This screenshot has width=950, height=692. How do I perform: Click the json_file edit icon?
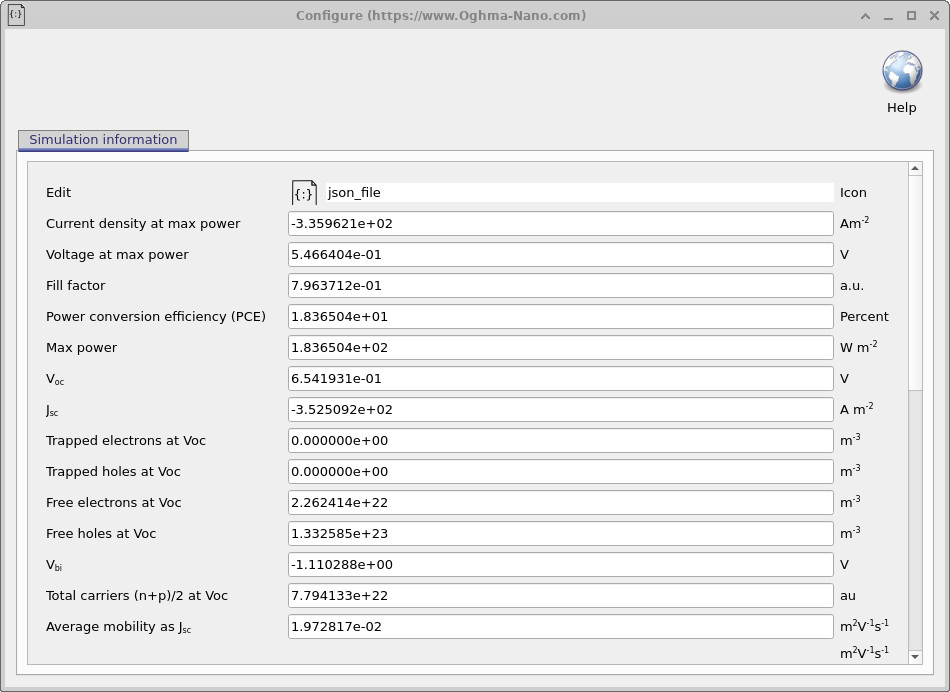click(304, 193)
